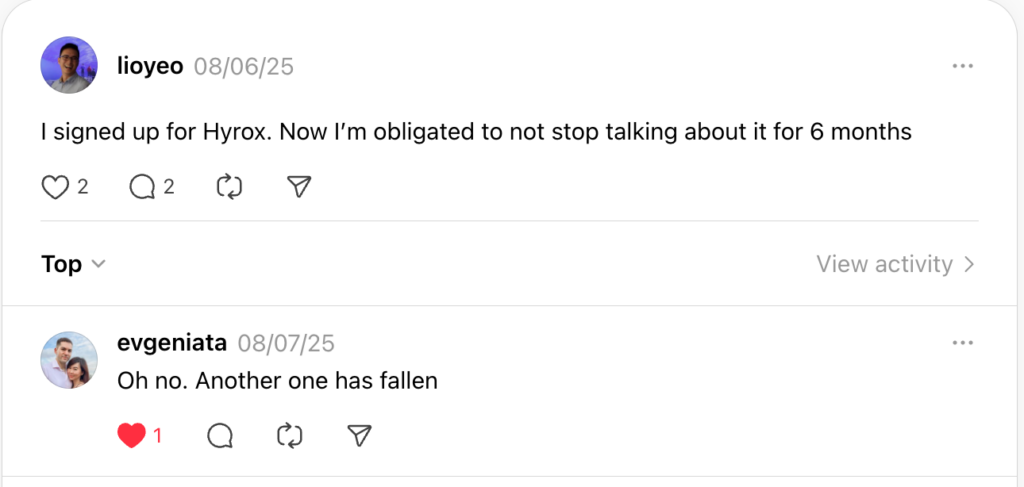Repost lioyeo's Hyrox post
Viewport: 1024px width, 487px height.
[229, 188]
